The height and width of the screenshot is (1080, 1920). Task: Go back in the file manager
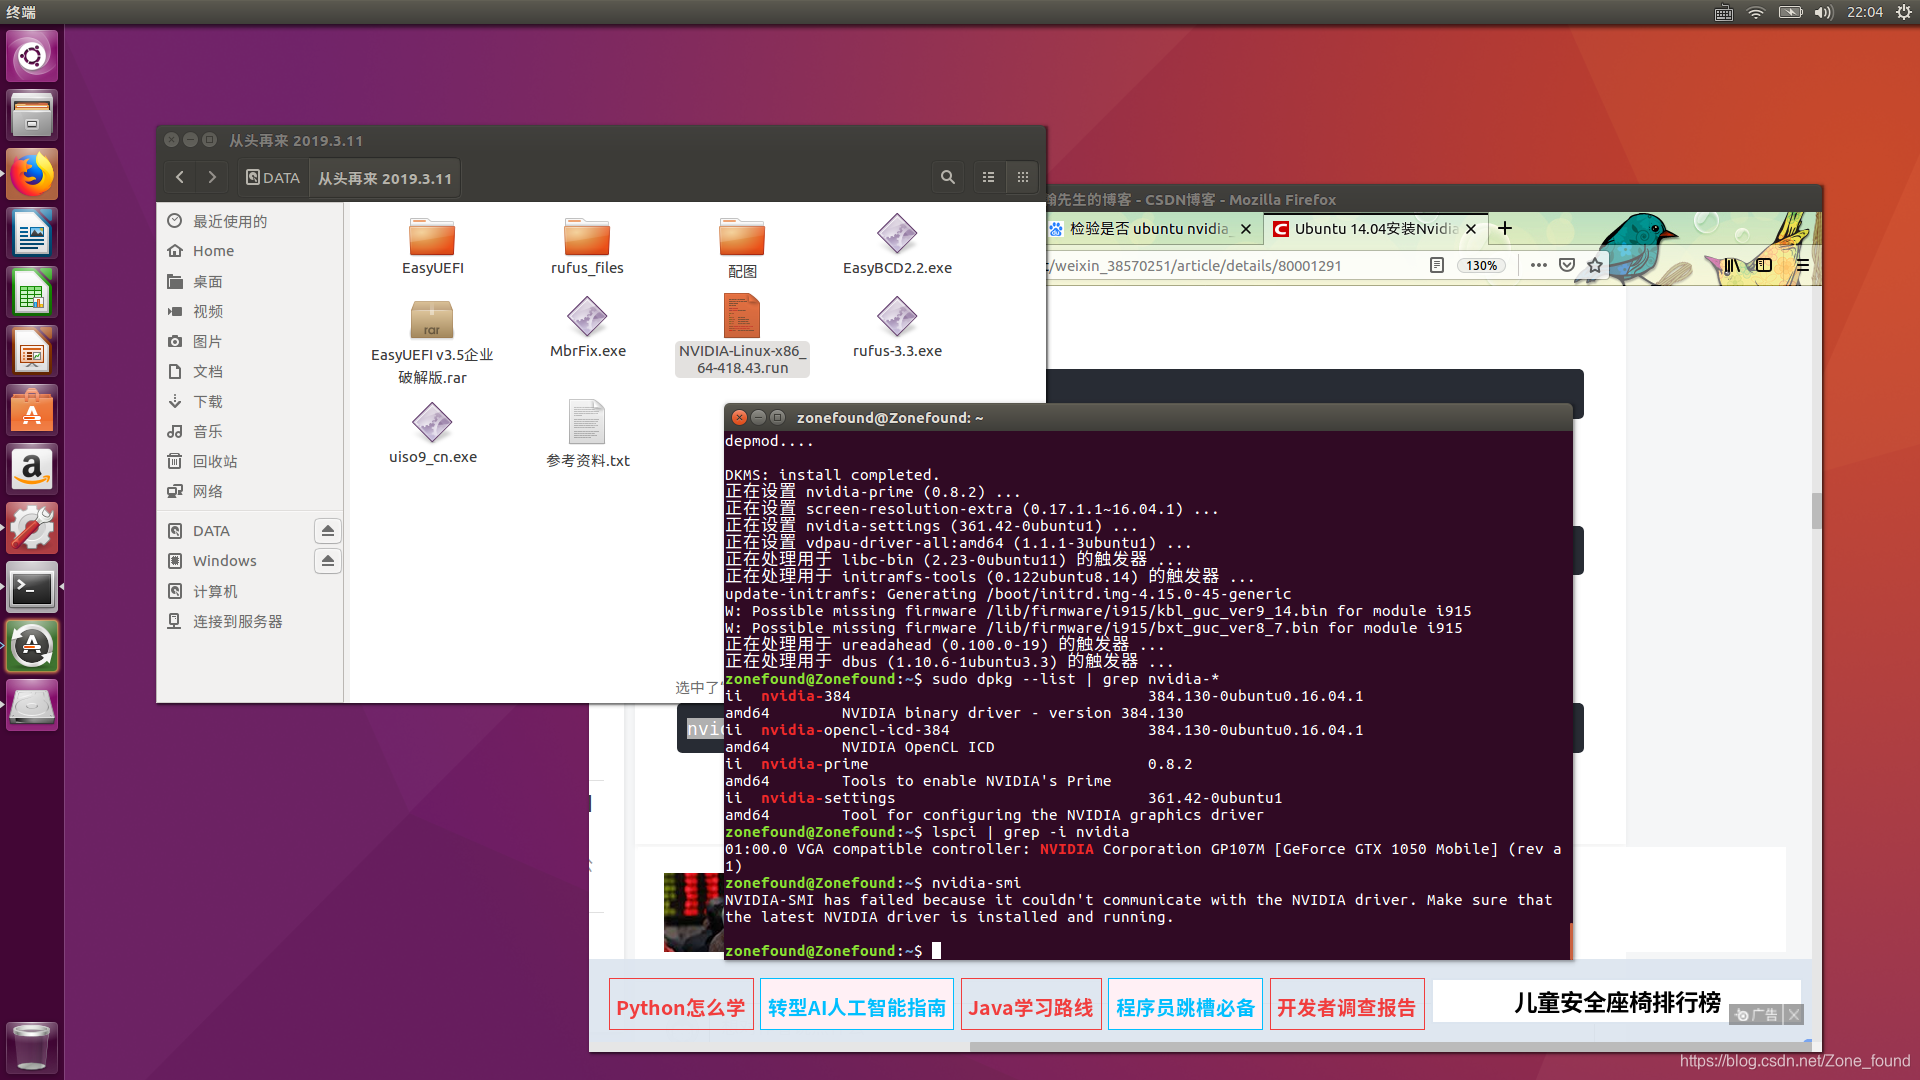pos(180,177)
